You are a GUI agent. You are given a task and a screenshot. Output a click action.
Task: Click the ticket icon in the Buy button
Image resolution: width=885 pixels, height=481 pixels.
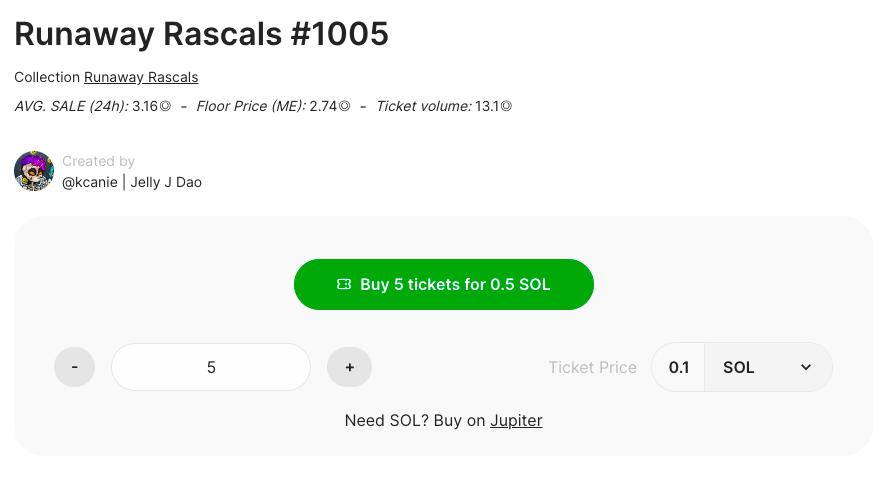click(344, 285)
